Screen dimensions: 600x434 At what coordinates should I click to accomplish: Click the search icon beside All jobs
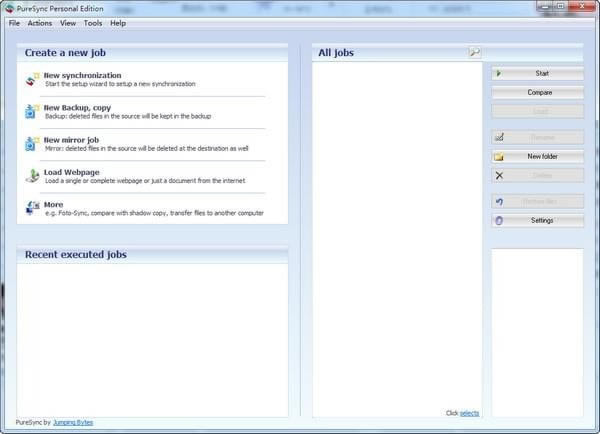click(475, 52)
